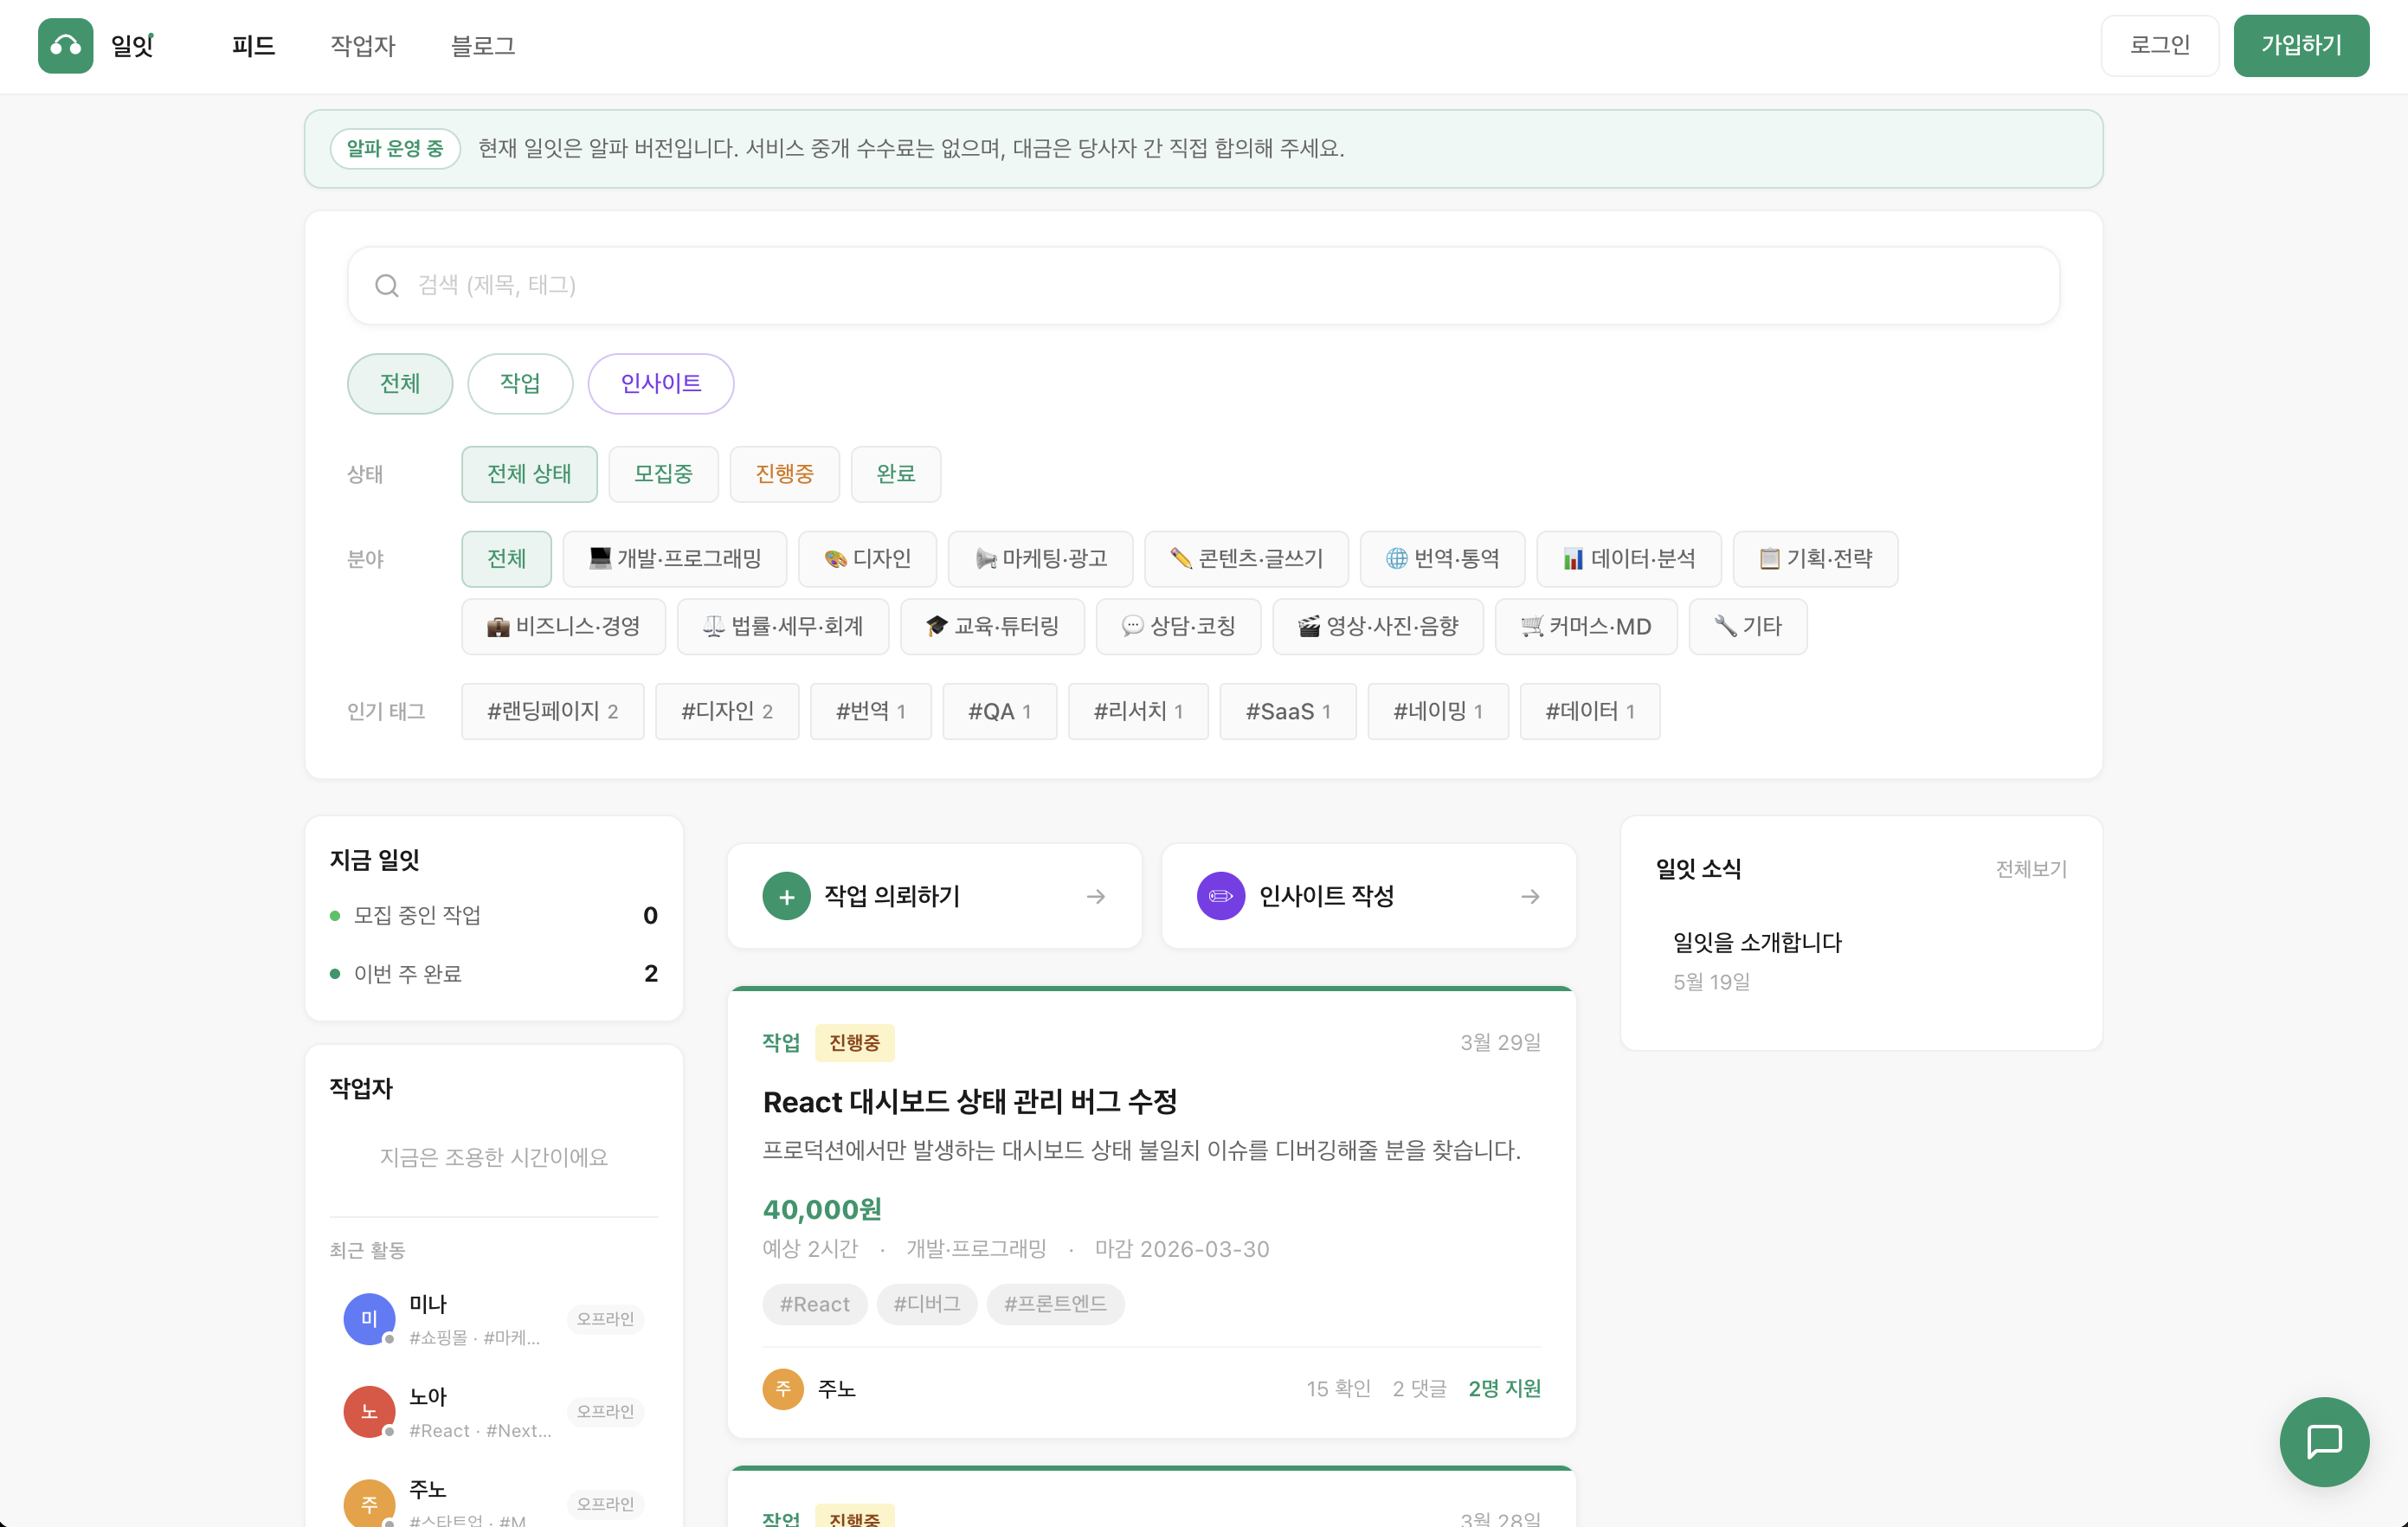This screenshot has width=2408, height=1527.
Task: Select the 전체 분야 filter
Action: 506,559
